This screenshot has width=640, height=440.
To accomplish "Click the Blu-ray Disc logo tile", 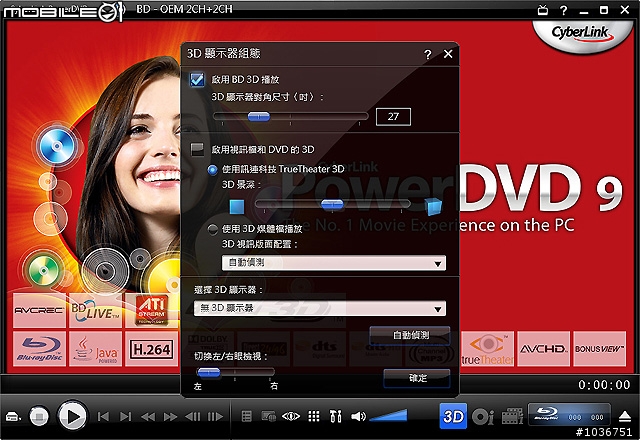I will (39, 349).
